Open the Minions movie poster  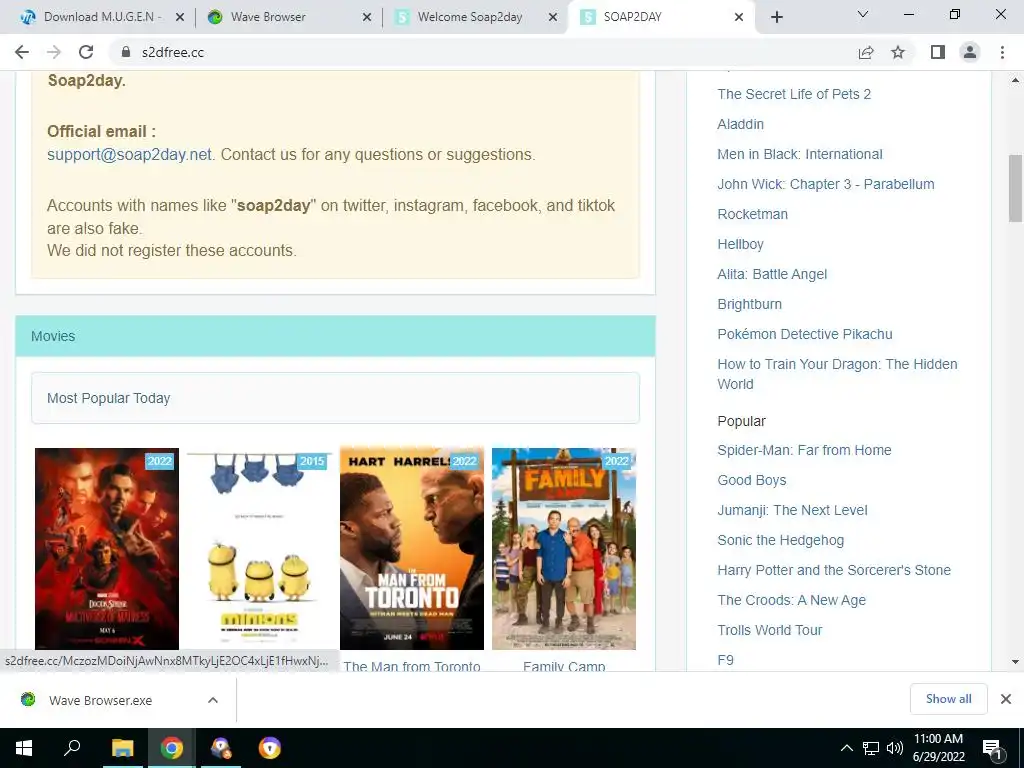[x=259, y=549]
